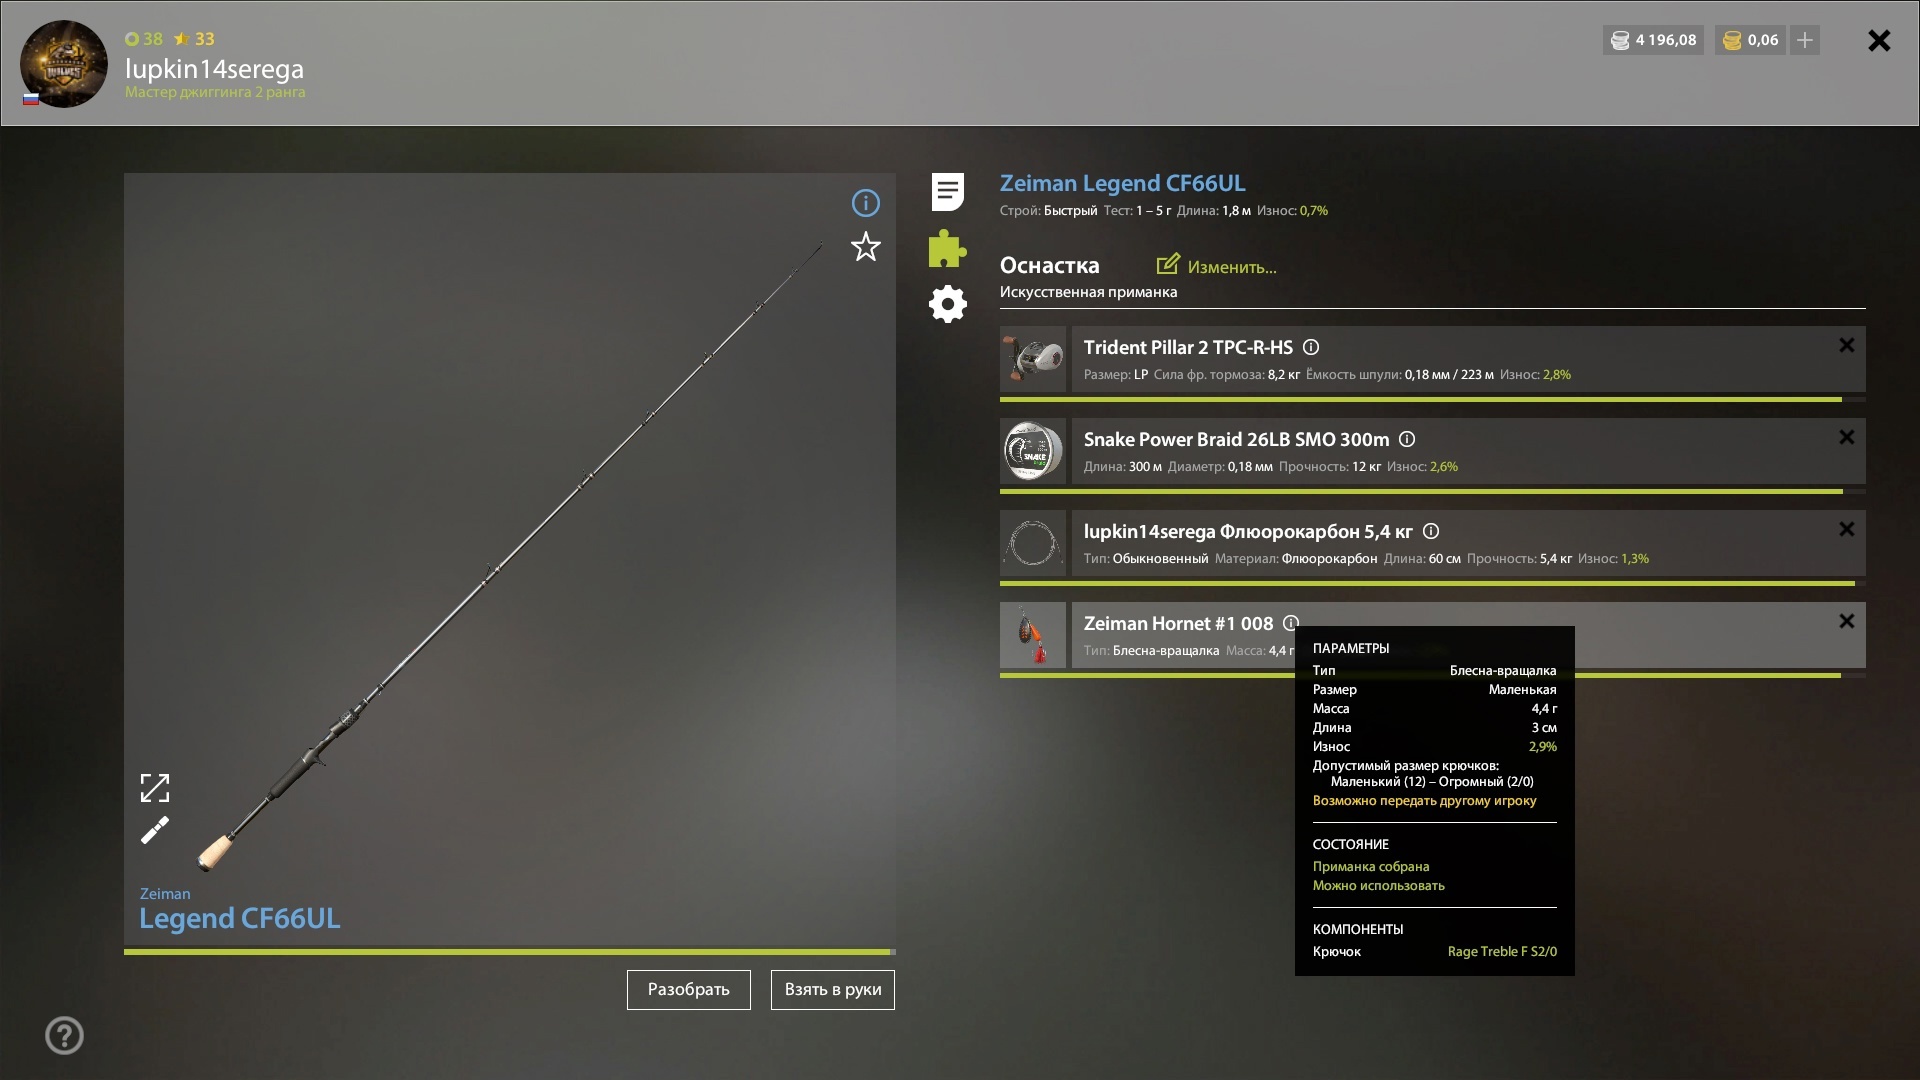Click the Оснастка heading
The image size is (1920, 1080).
(1049, 265)
